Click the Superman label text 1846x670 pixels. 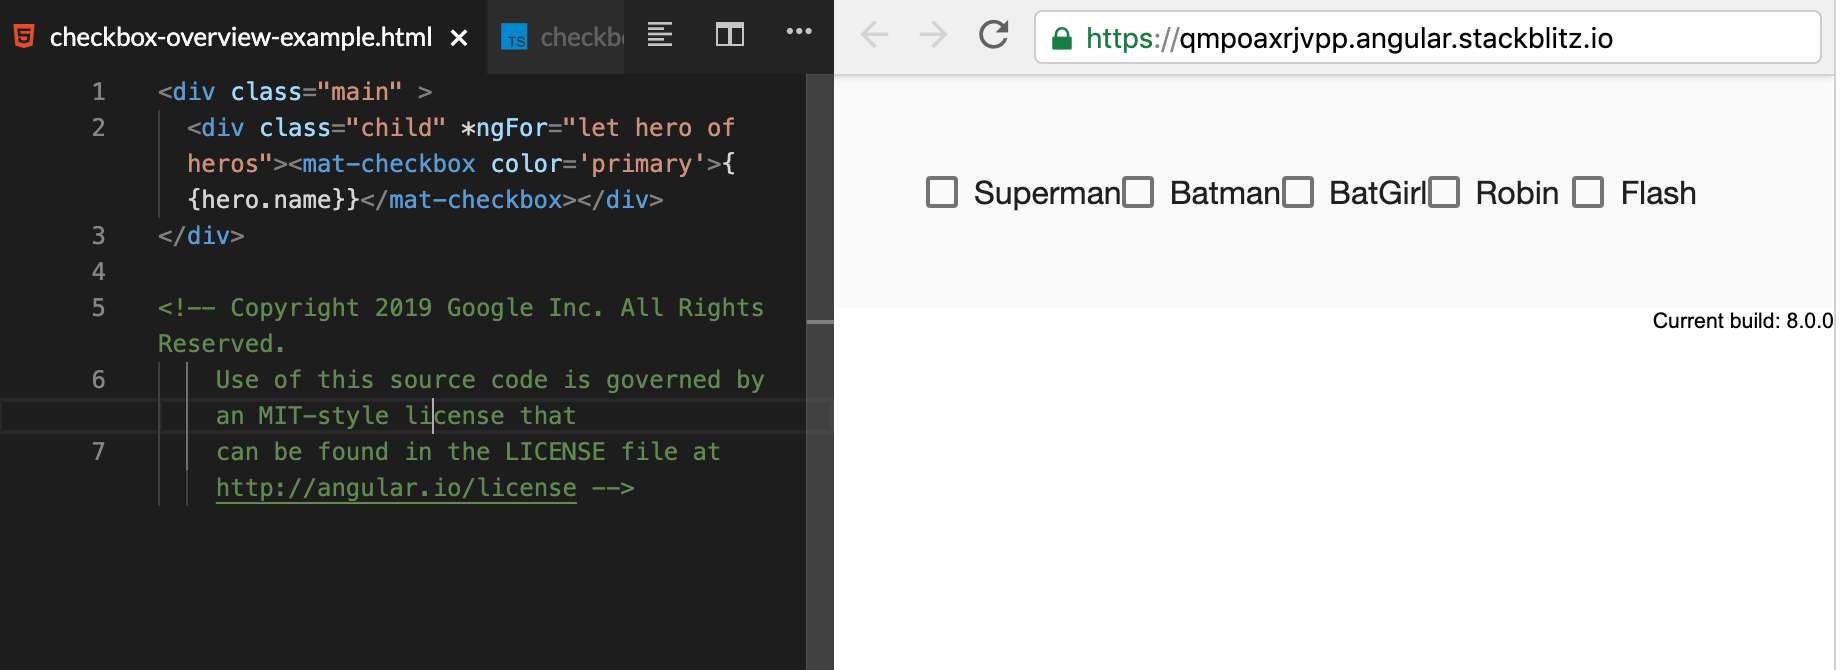pyautogui.click(x=1047, y=193)
